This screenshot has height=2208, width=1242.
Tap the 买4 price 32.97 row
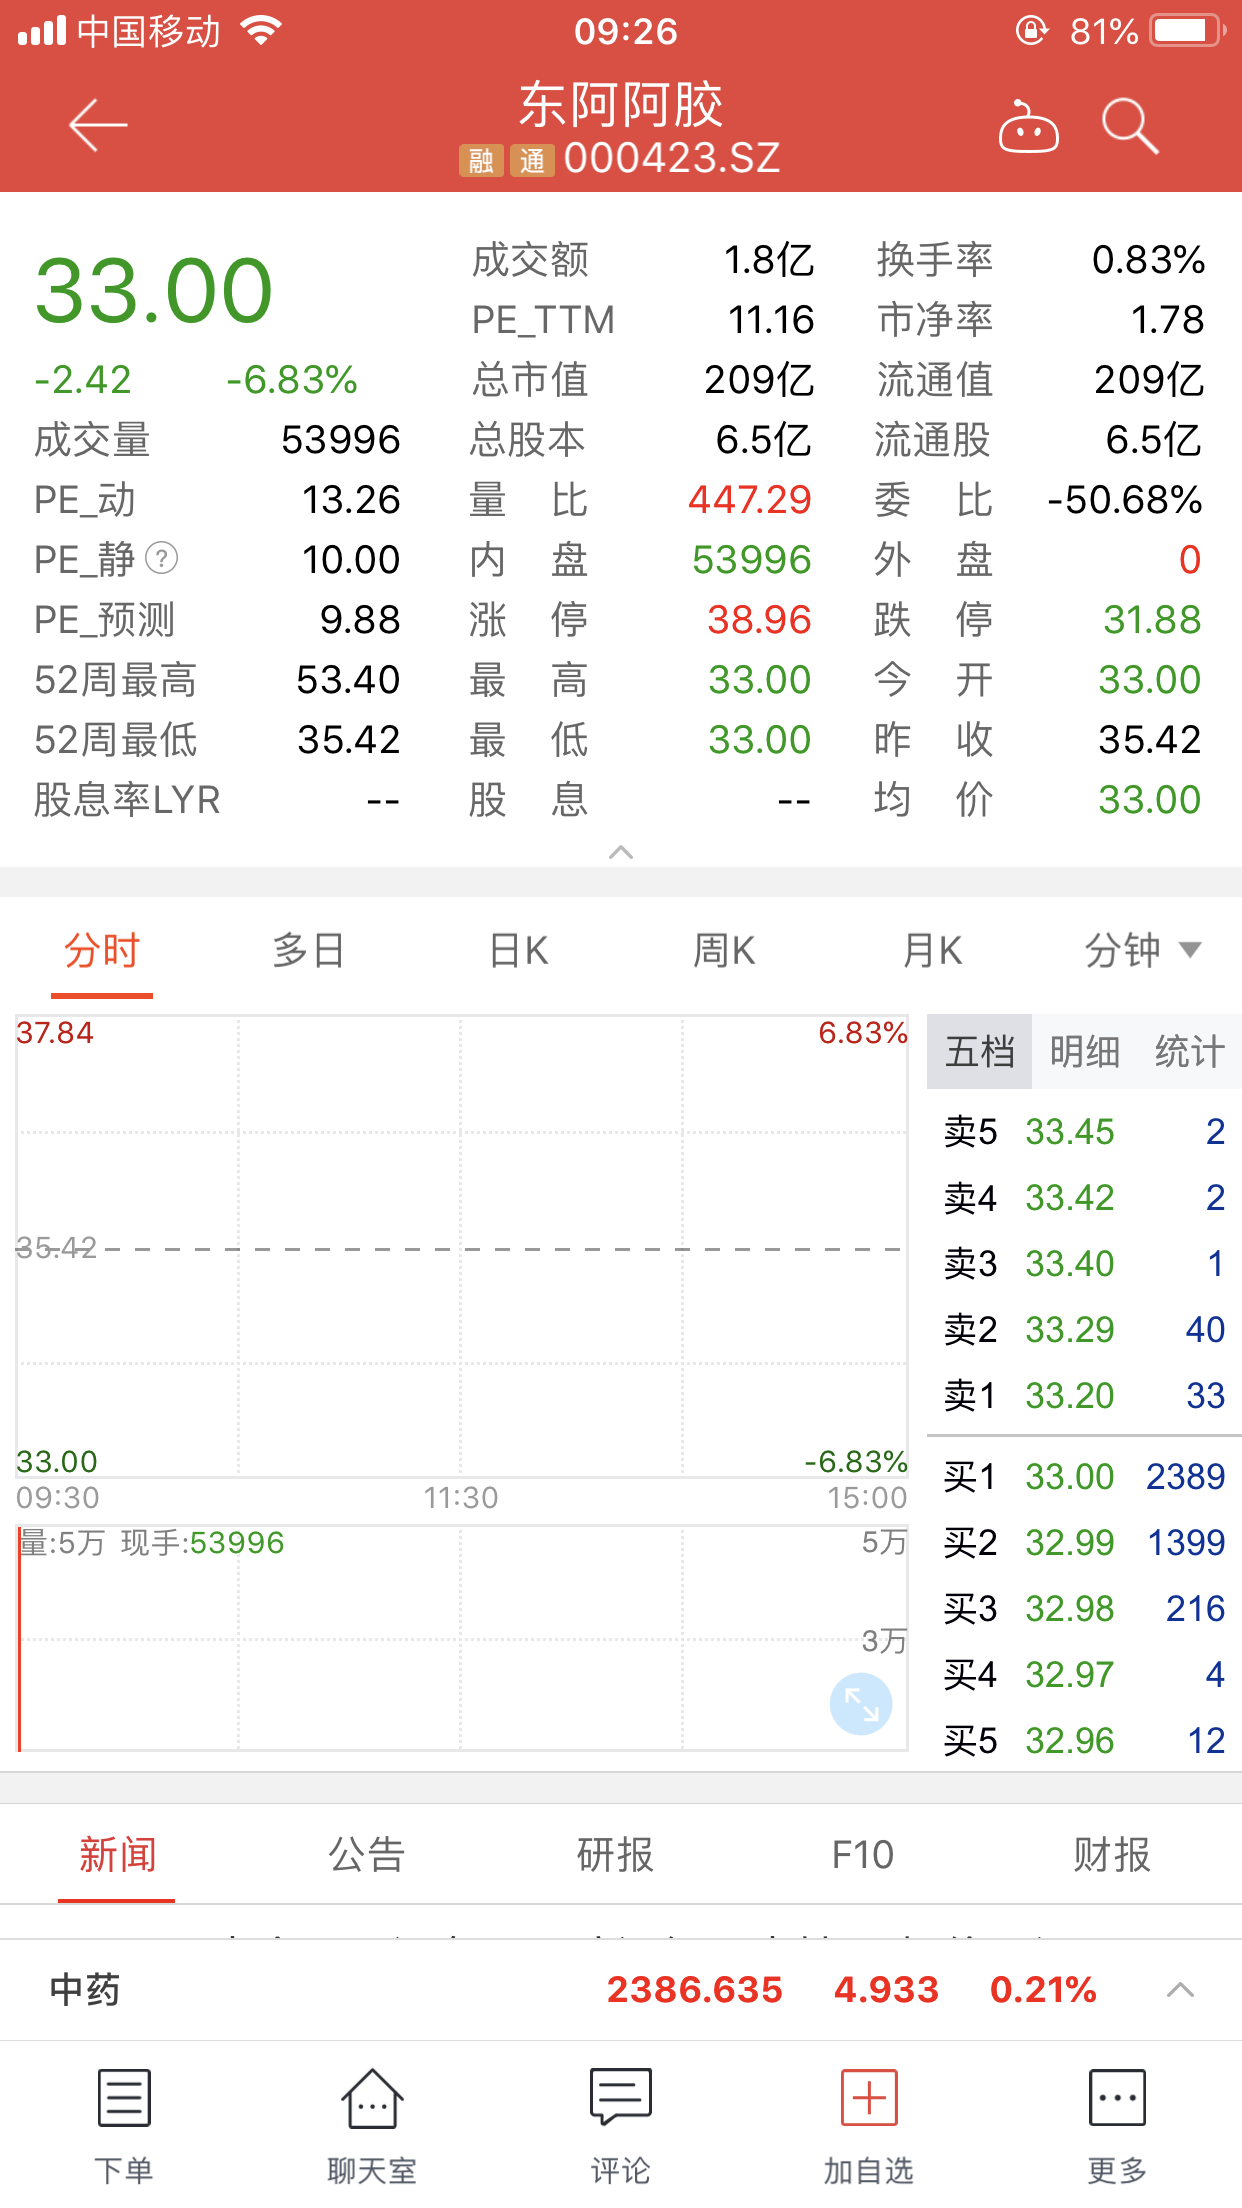(1085, 1675)
